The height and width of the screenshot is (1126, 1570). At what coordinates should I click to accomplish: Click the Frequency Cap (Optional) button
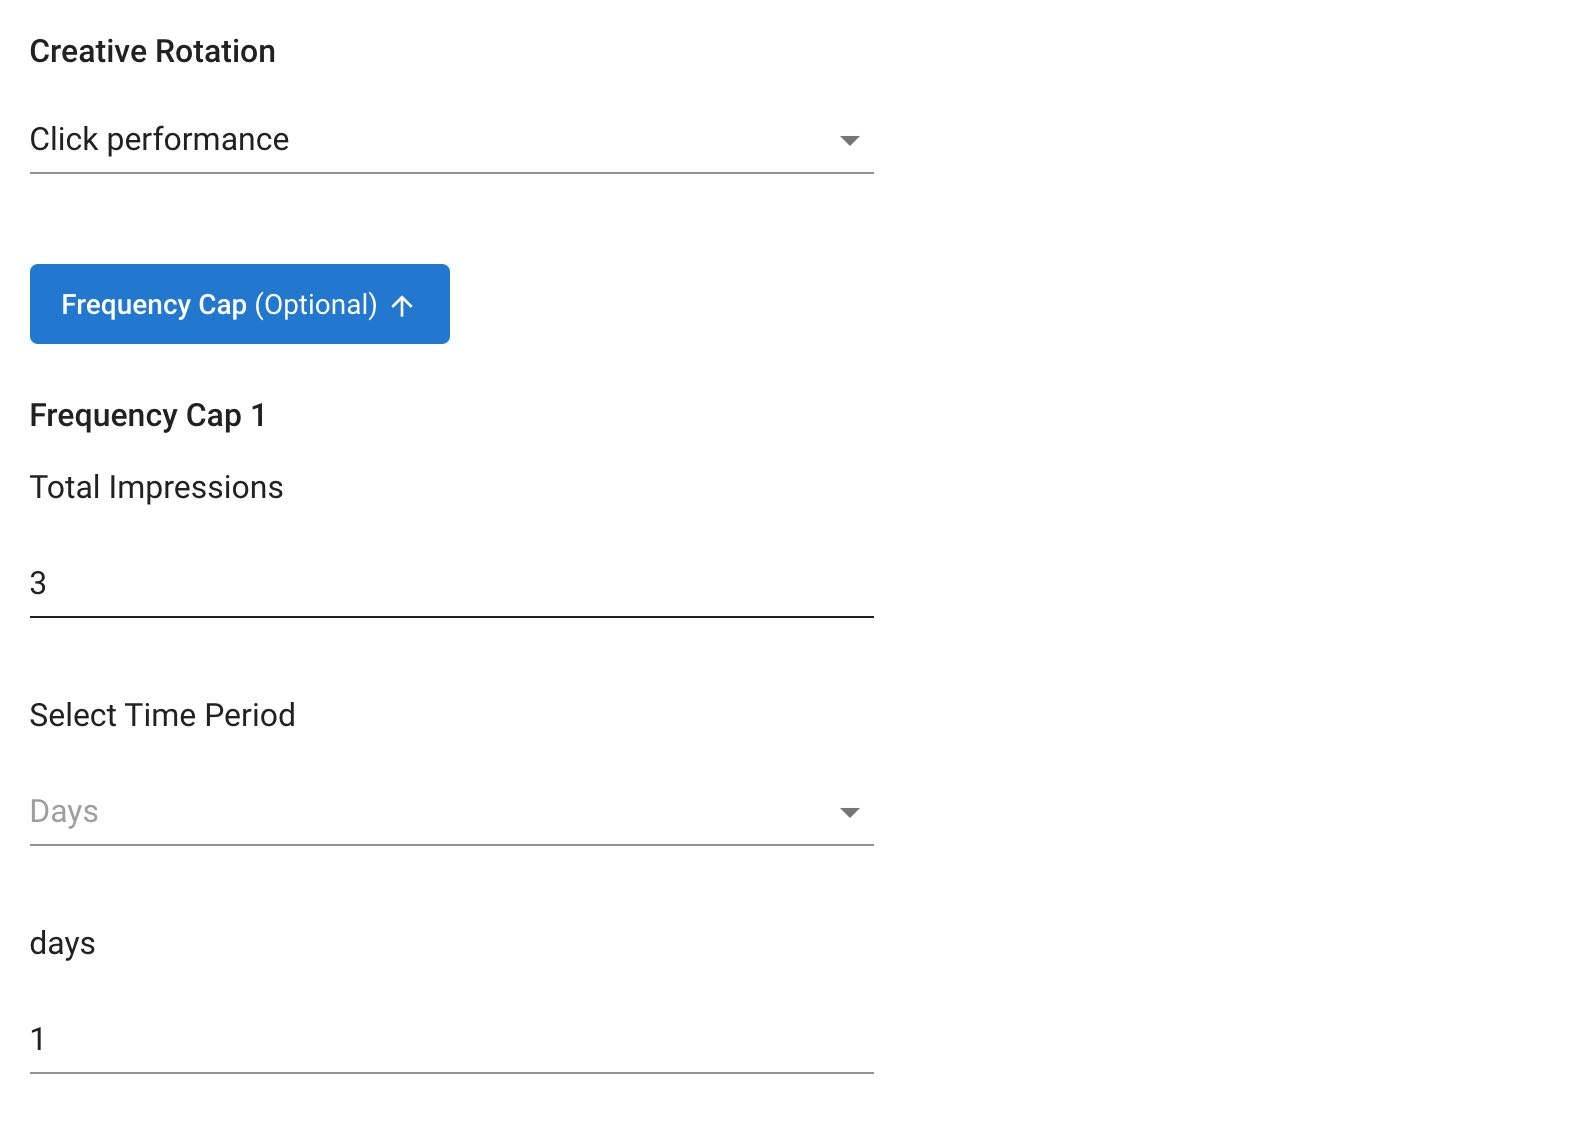click(240, 304)
